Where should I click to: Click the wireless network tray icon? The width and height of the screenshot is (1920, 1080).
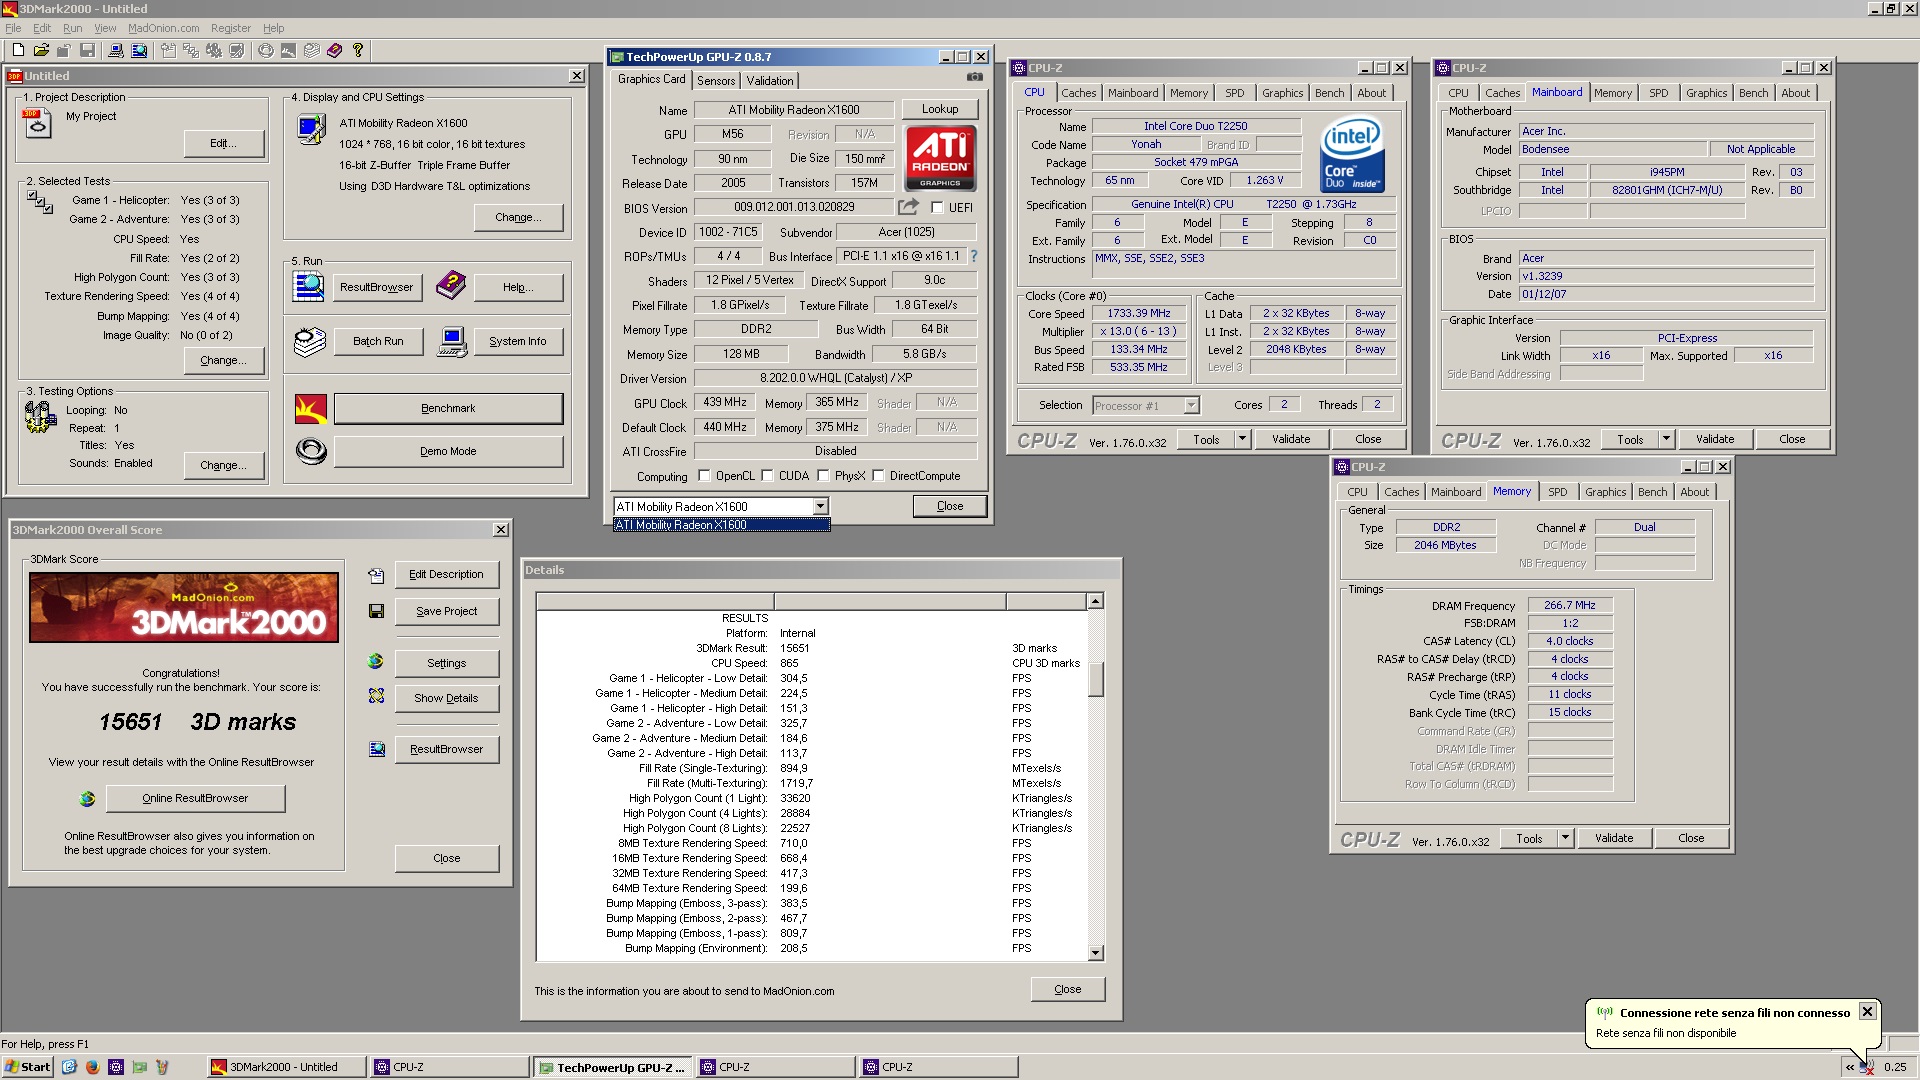(1867, 1067)
